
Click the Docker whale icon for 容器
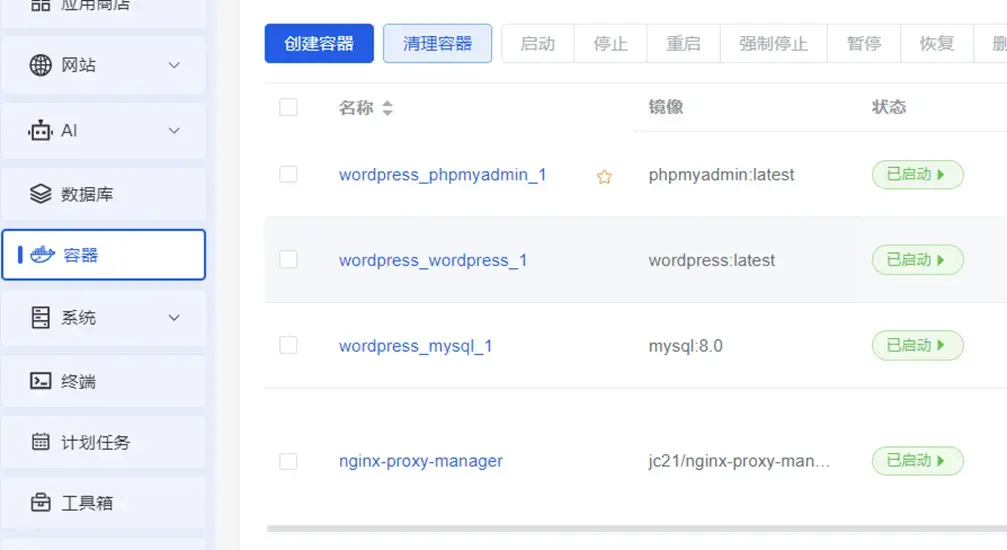tap(41, 255)
